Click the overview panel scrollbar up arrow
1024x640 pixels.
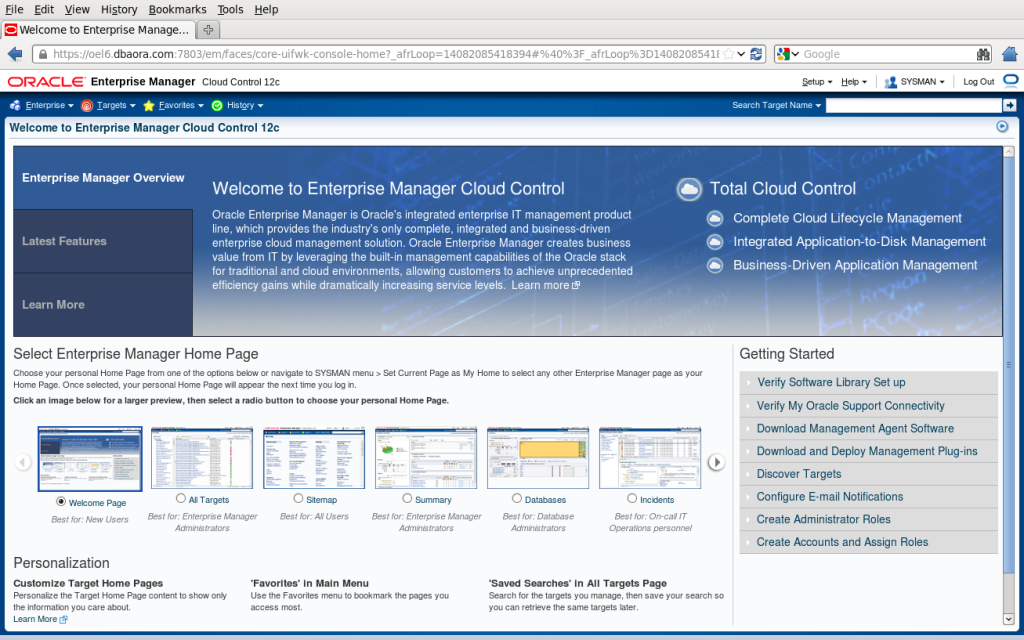(1009, 152)
